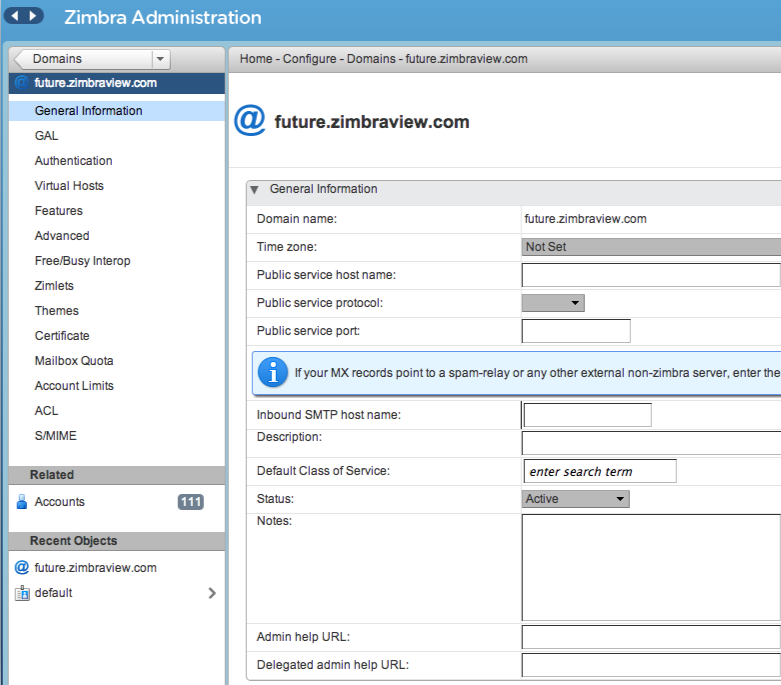Click the Recent Objects section header
The height and width of the screenshot is (685, 781).
[117, 541]
